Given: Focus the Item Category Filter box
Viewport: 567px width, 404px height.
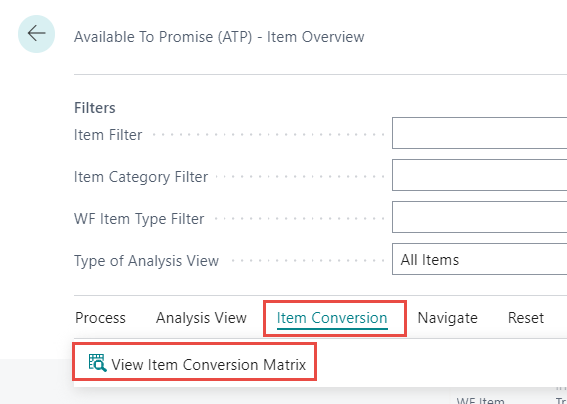Looking at the screenshot, I should point(479,175).
